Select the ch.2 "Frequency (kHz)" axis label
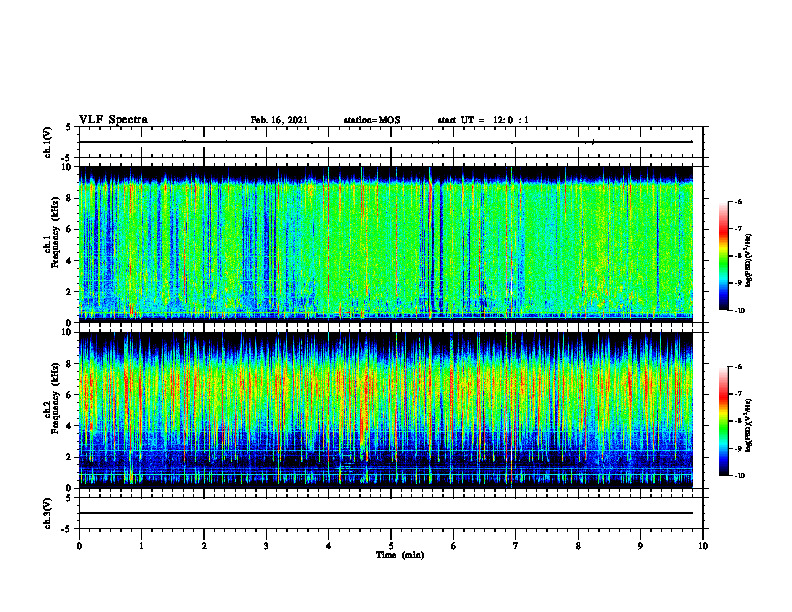The height and width of the screenshot is (612, 792). point(54,398)
